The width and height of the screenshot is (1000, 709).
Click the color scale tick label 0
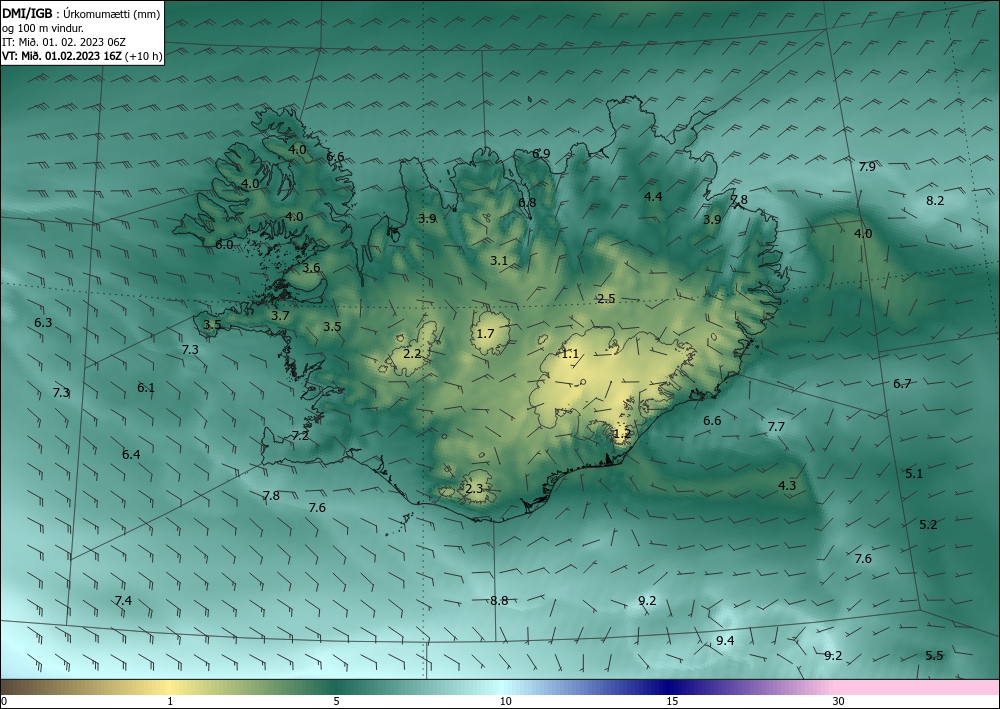[4, 701]
